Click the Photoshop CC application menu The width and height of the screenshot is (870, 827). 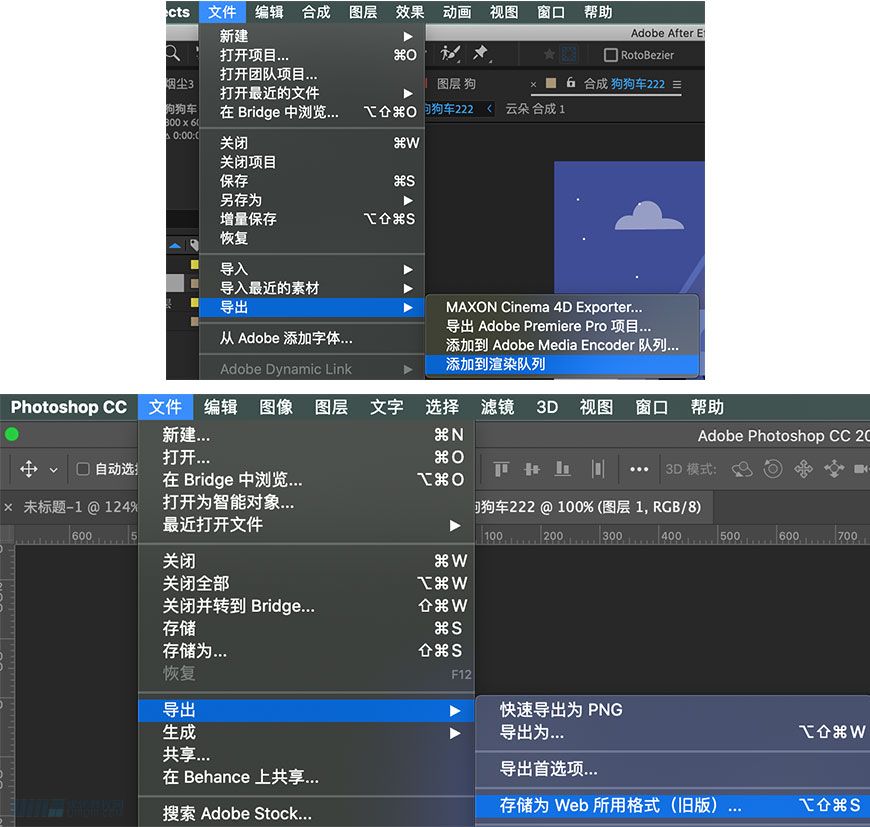tap(69, 407)
